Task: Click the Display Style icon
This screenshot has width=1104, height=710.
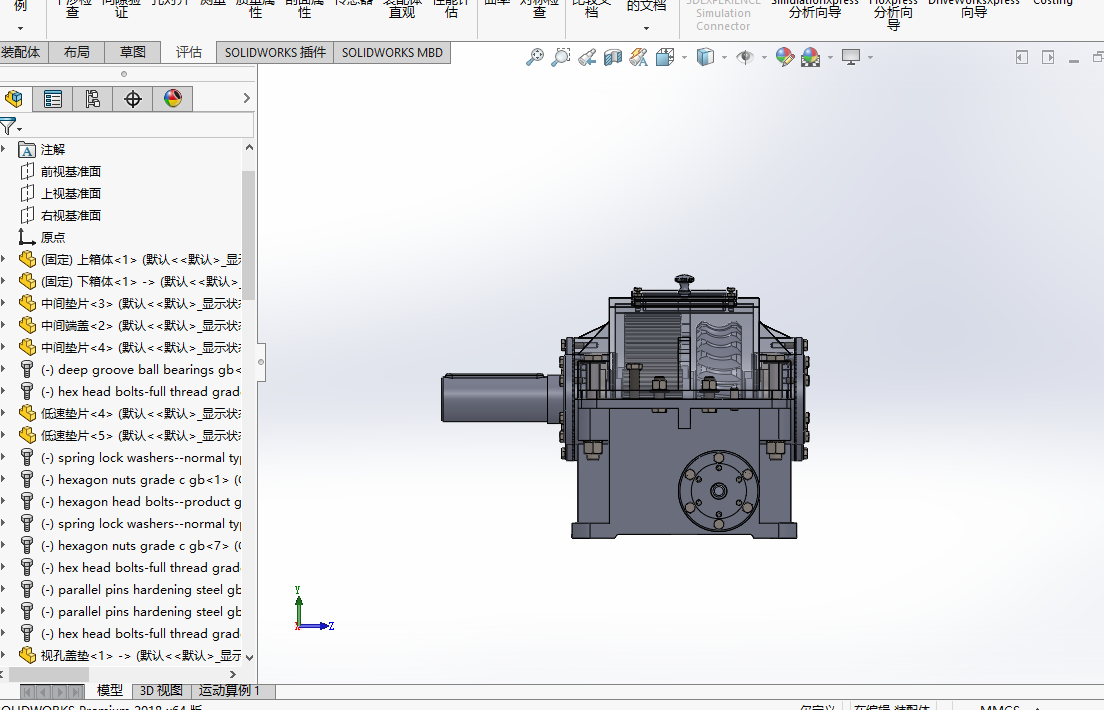Action: click(x=705, y=57)
